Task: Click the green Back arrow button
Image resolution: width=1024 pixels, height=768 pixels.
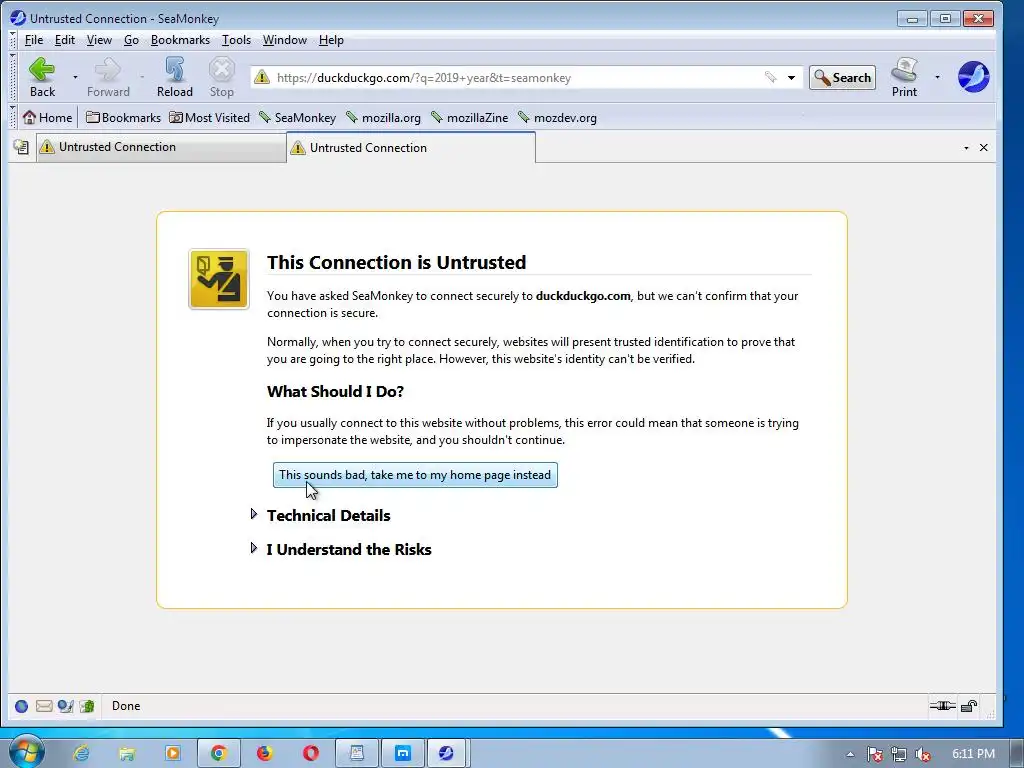Action: pyautogui.click(x=42, y=77)
